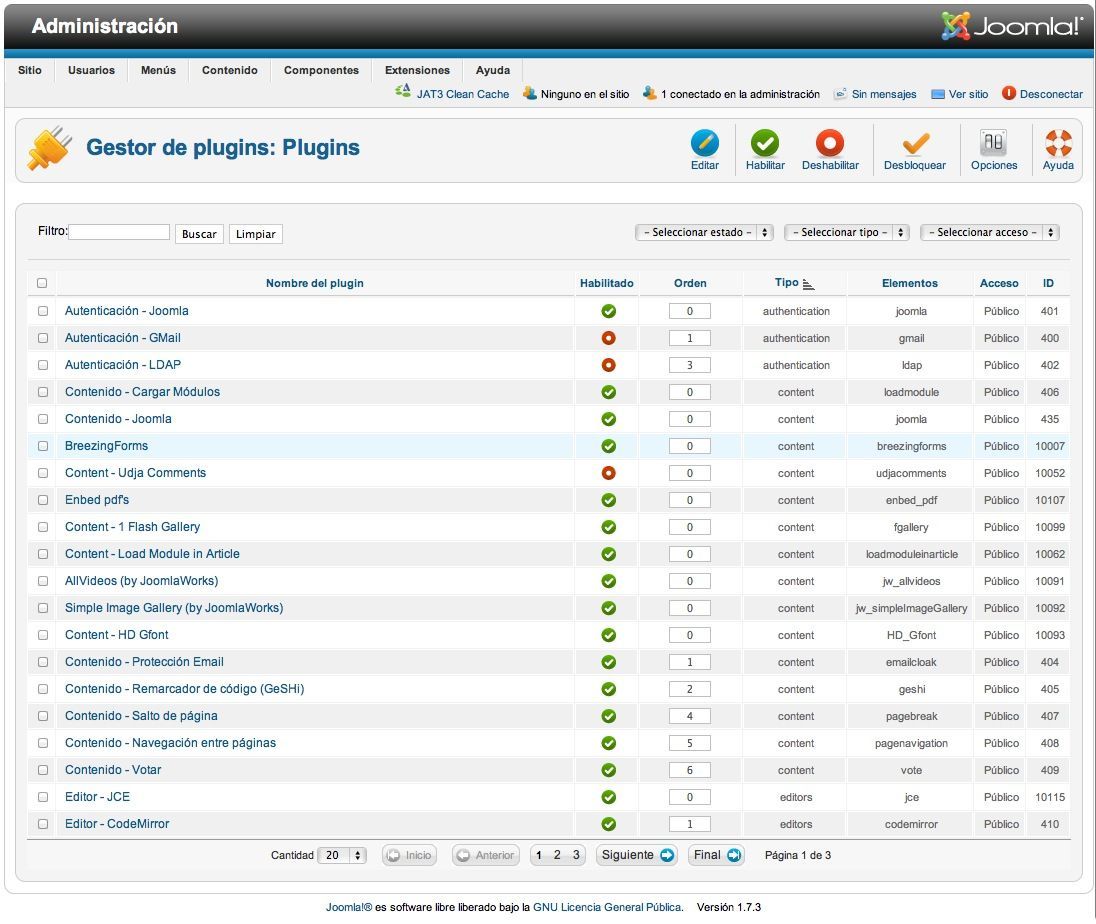Toggle enabled status icon for BreezingForms
Screen dimensions: 1096x924
tap(608, 446)
